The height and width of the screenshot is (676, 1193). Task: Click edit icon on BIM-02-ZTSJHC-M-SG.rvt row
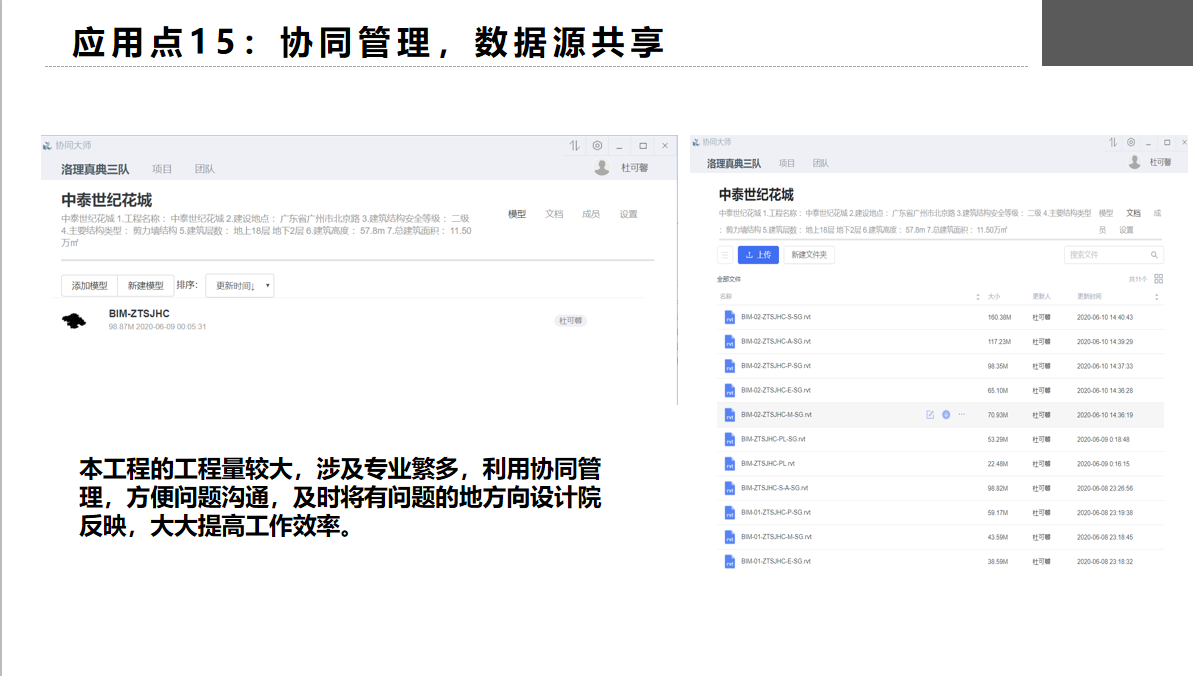pyautogui.click(x=930, y=414)
